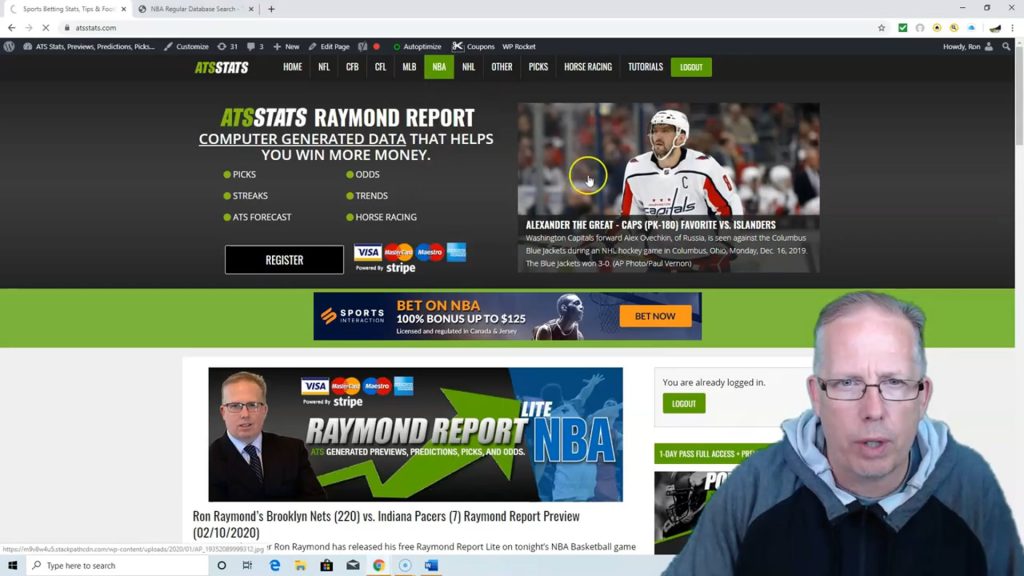
Task: Open the NFL section
Action: pos(324,67)
